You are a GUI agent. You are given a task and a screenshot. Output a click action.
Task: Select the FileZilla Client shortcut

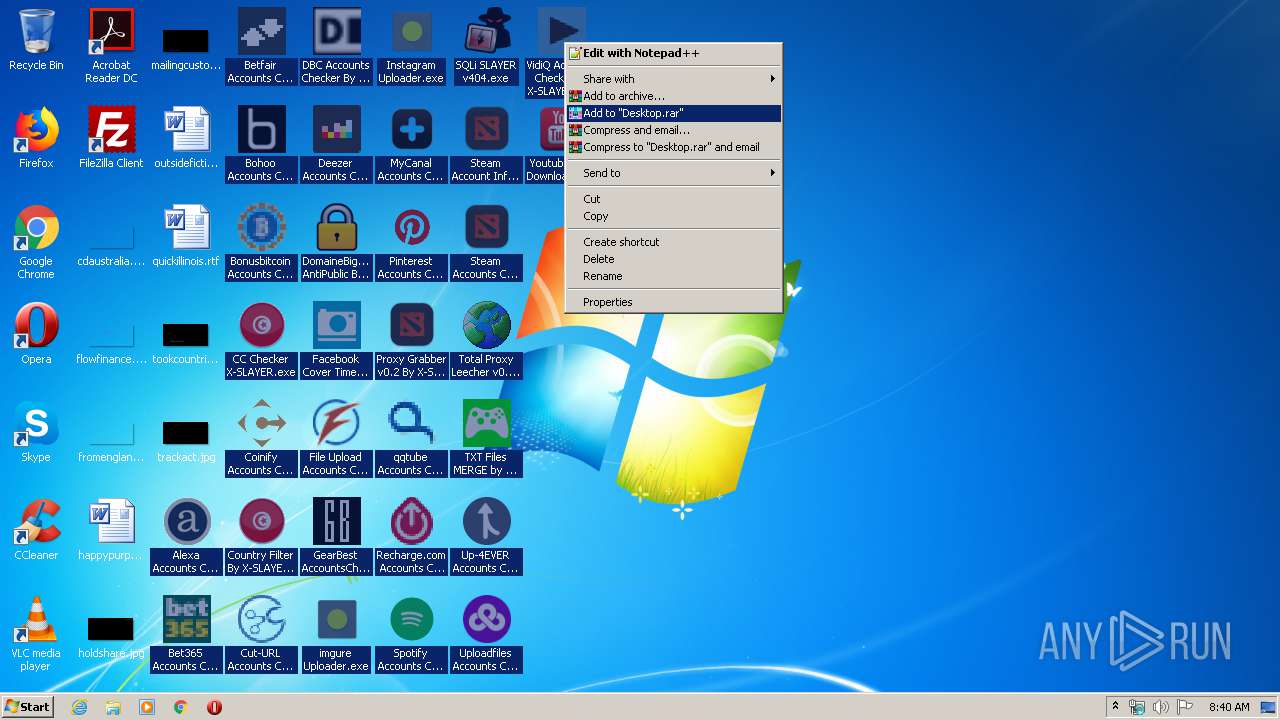[111, 138]
